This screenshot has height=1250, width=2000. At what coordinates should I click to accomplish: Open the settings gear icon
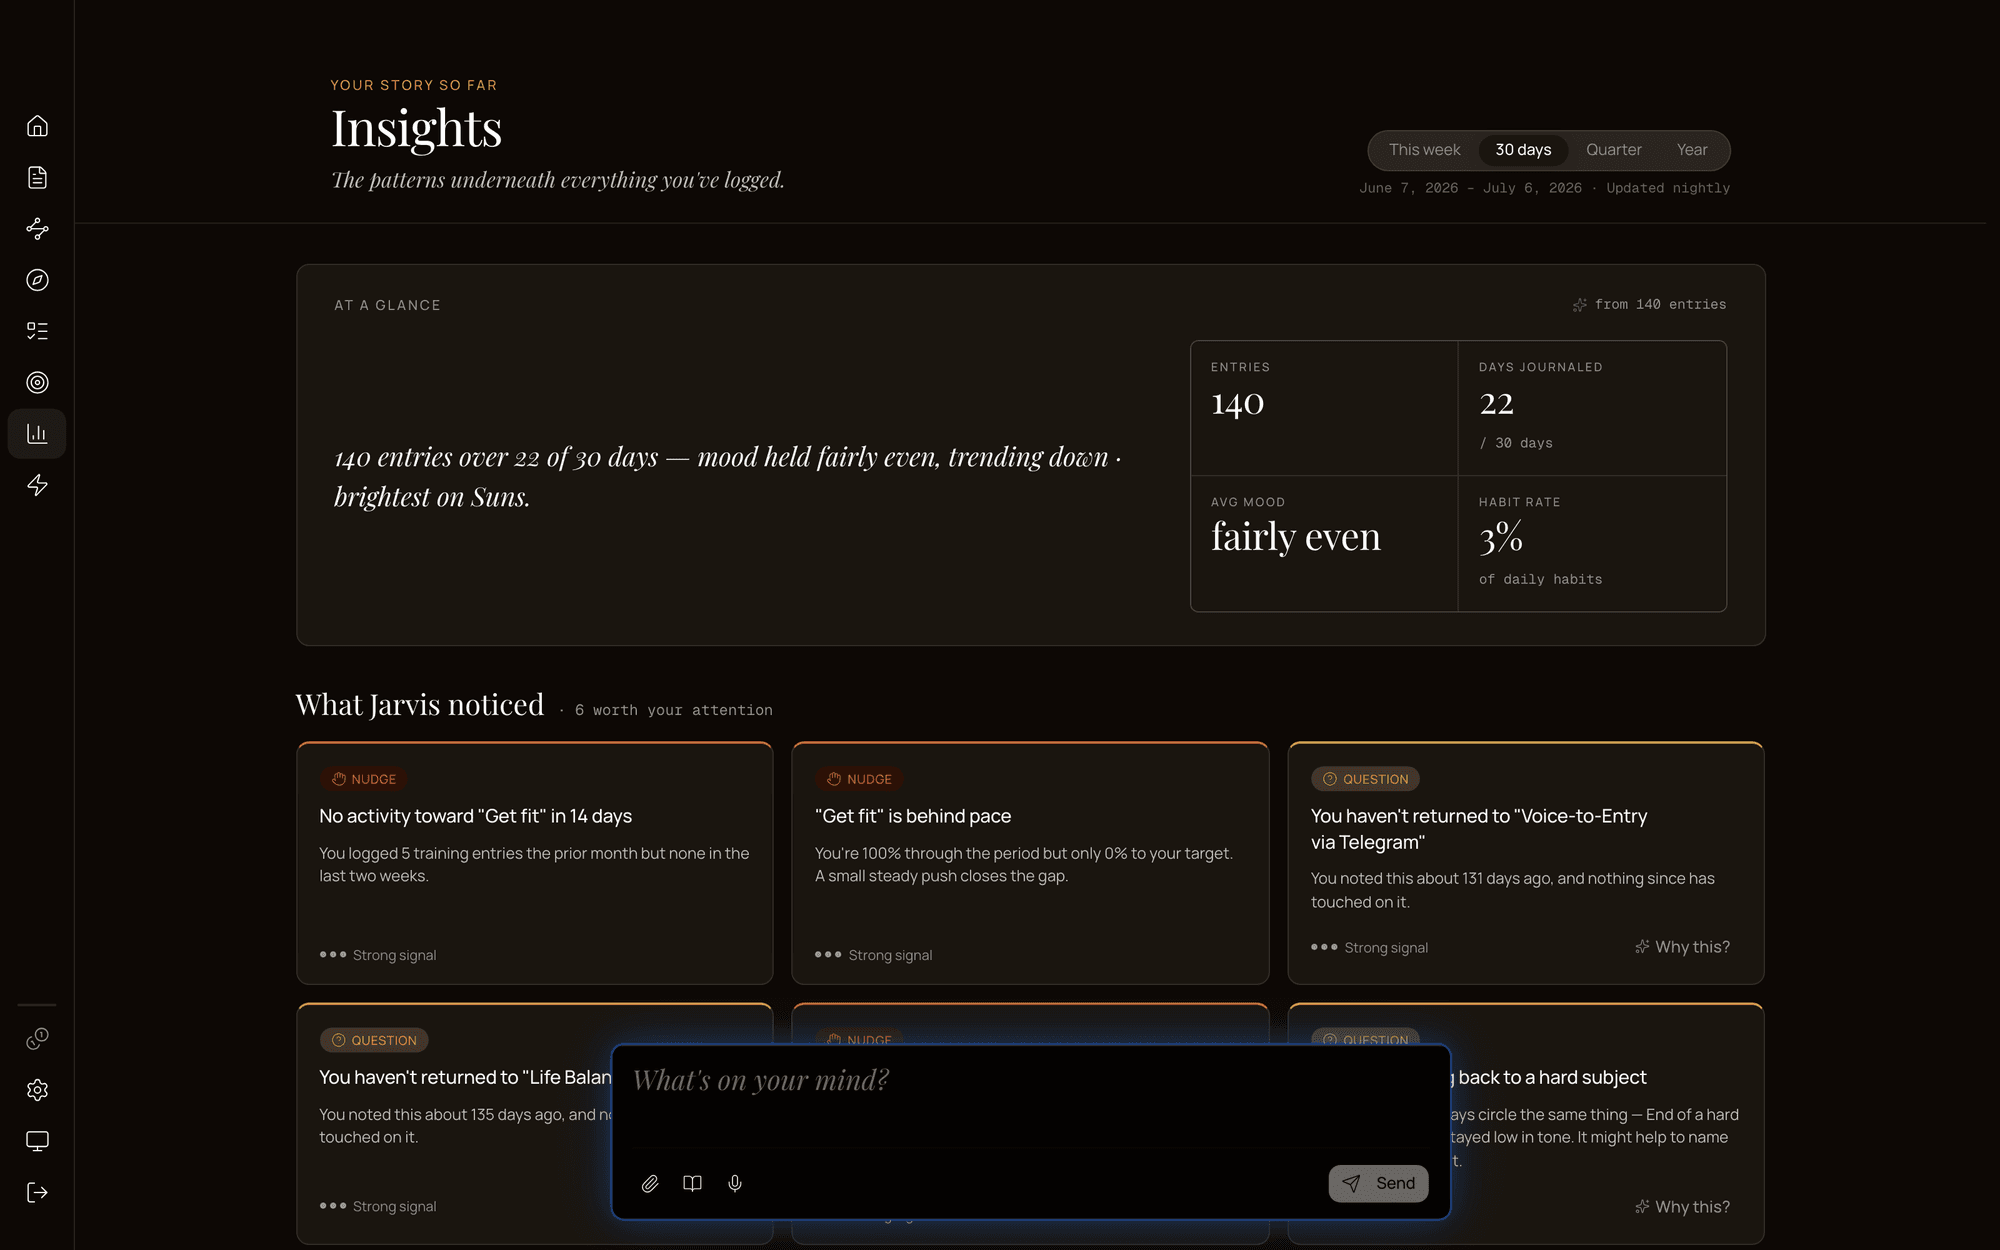pyautogui.click(x=37, y=1090)
